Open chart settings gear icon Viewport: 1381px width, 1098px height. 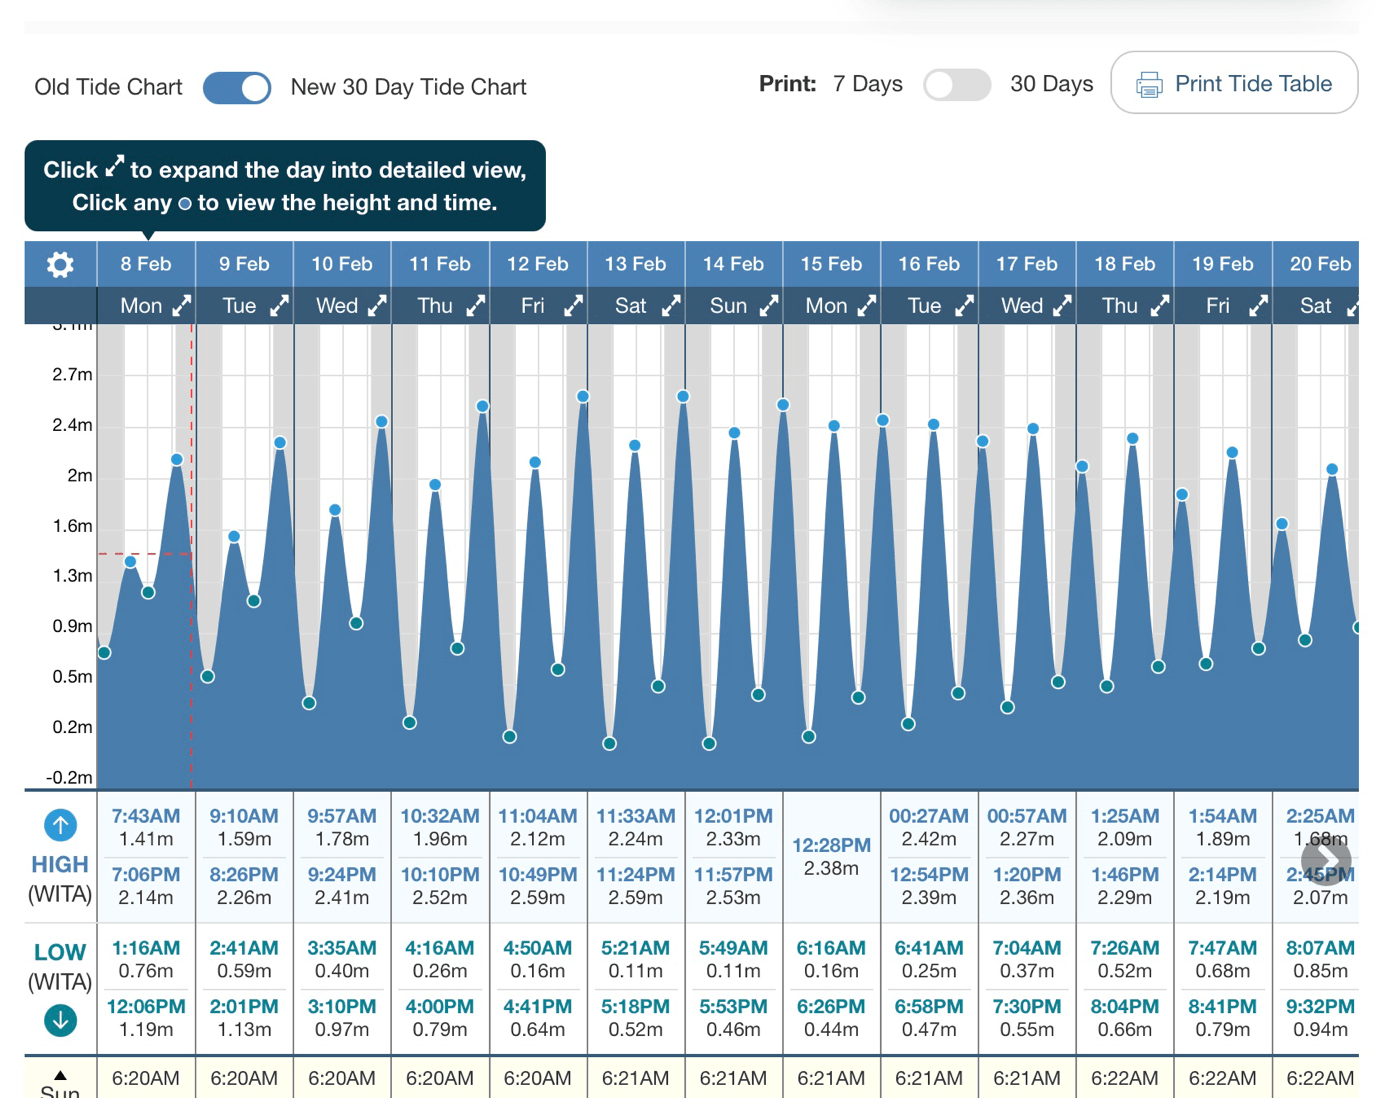(x=60, y=265)
